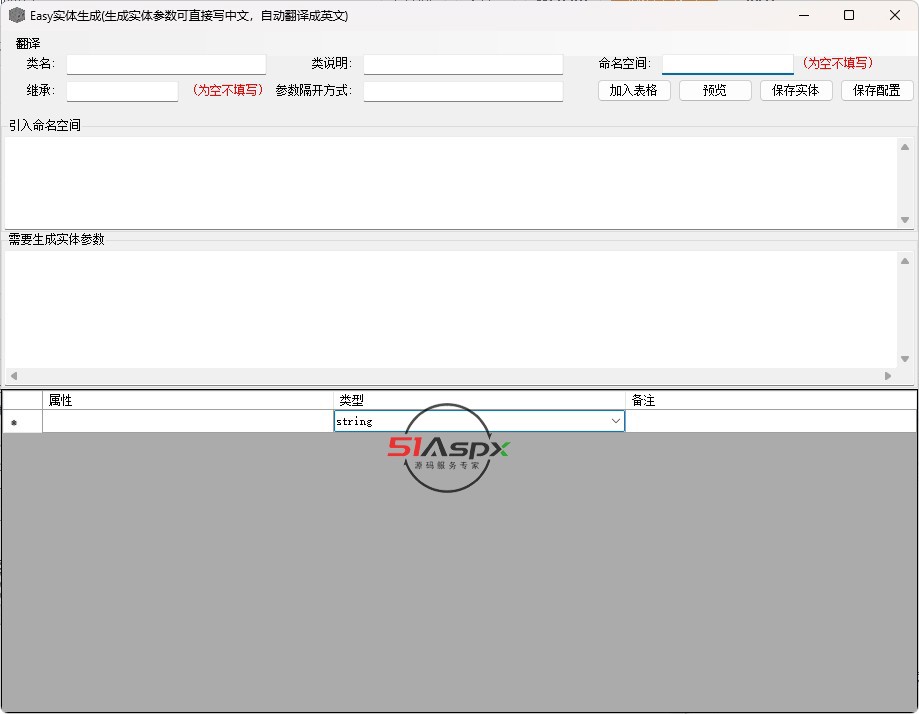Click up arrow of 需要生成实体参数 scrollbar

905,261
